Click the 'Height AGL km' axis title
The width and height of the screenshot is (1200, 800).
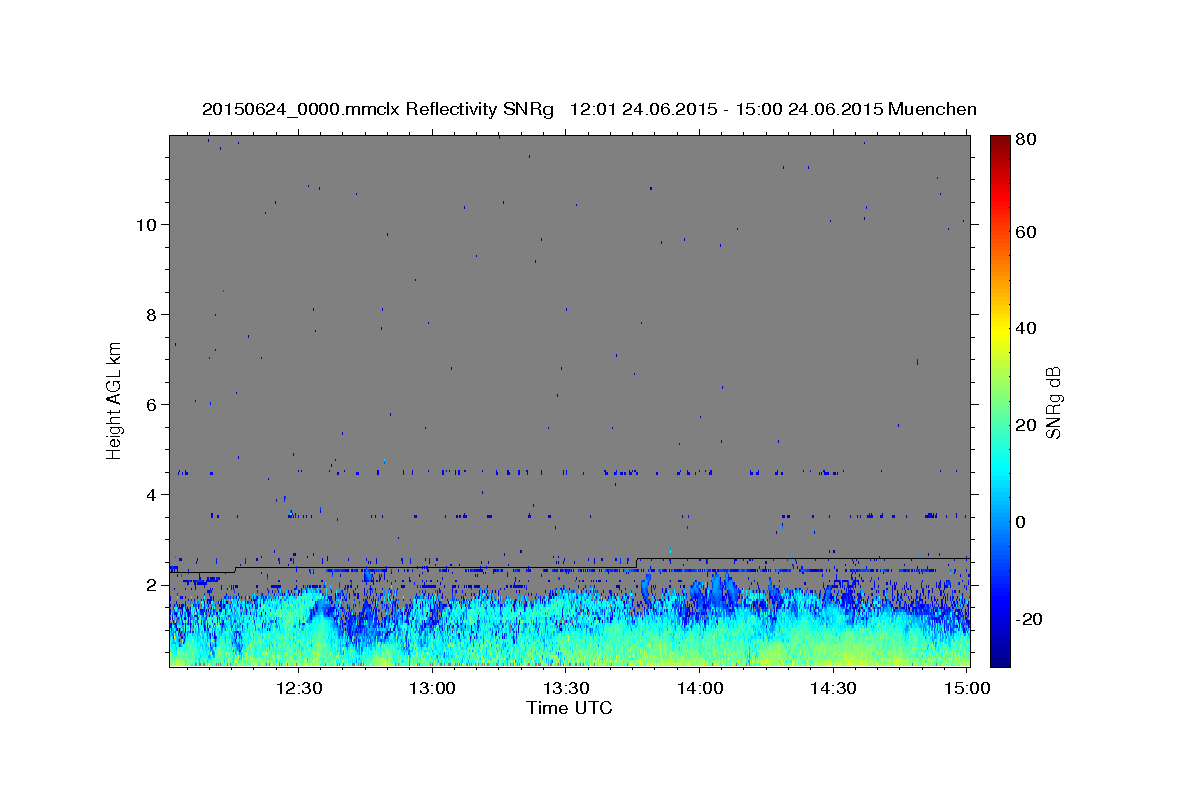tap(115, 399)
